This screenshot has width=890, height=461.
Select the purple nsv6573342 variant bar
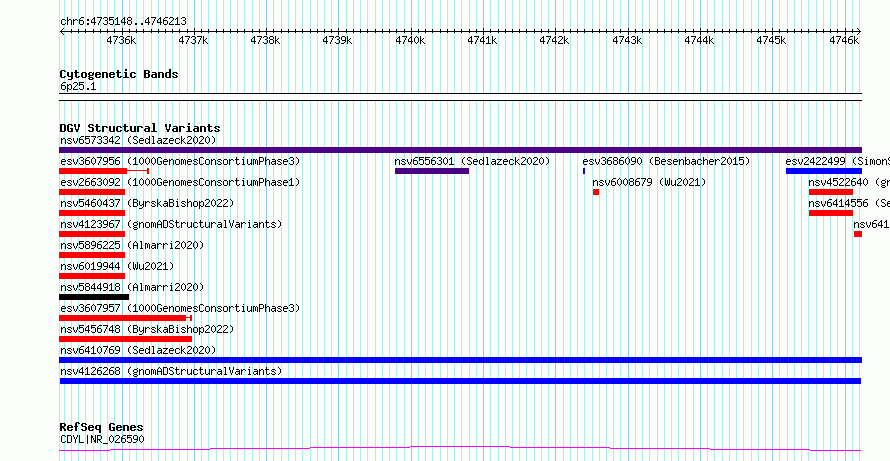point(460,150)
